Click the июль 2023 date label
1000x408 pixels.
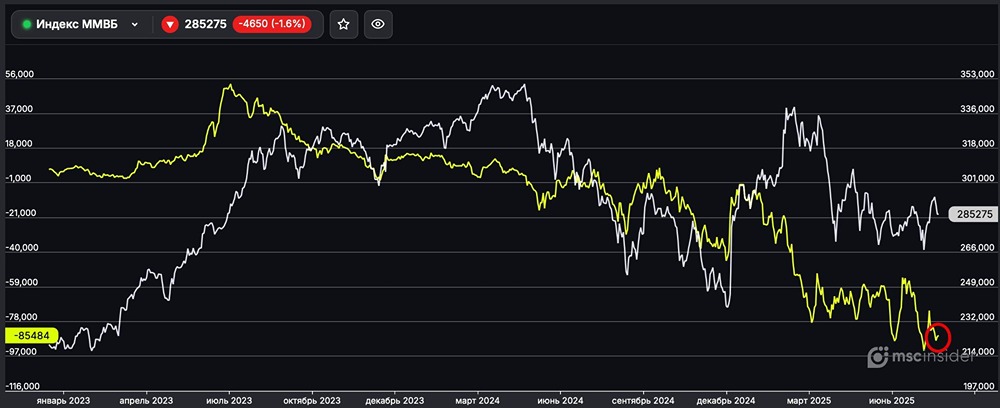[230, 400]
